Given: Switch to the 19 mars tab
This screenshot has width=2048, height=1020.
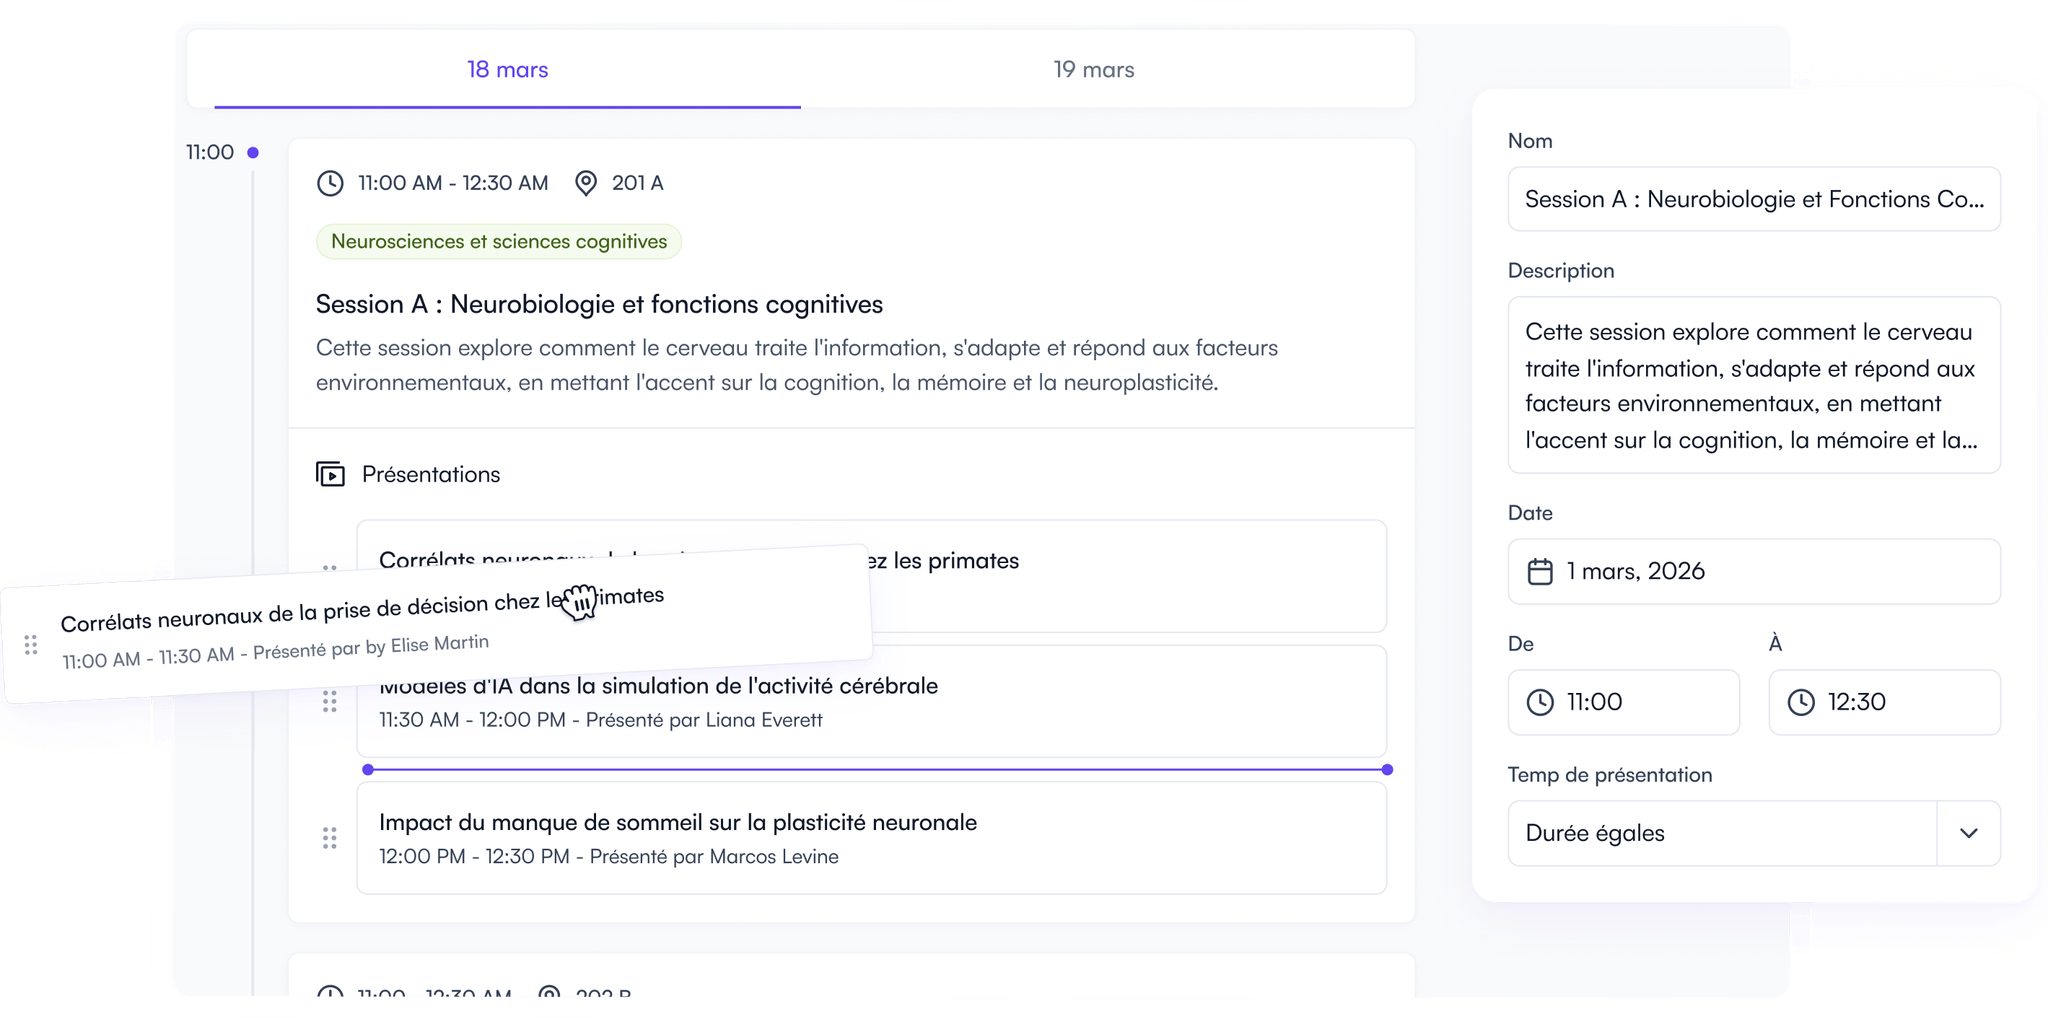Looking at the screenshot, I should point(1093,69).
